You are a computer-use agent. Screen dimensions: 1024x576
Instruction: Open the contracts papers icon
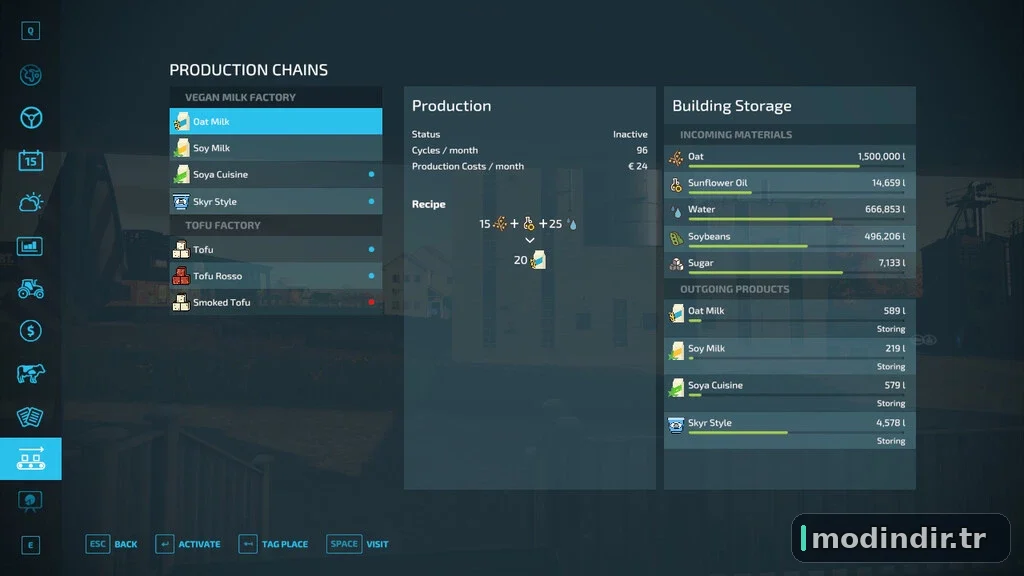click(x=31, y=417)
